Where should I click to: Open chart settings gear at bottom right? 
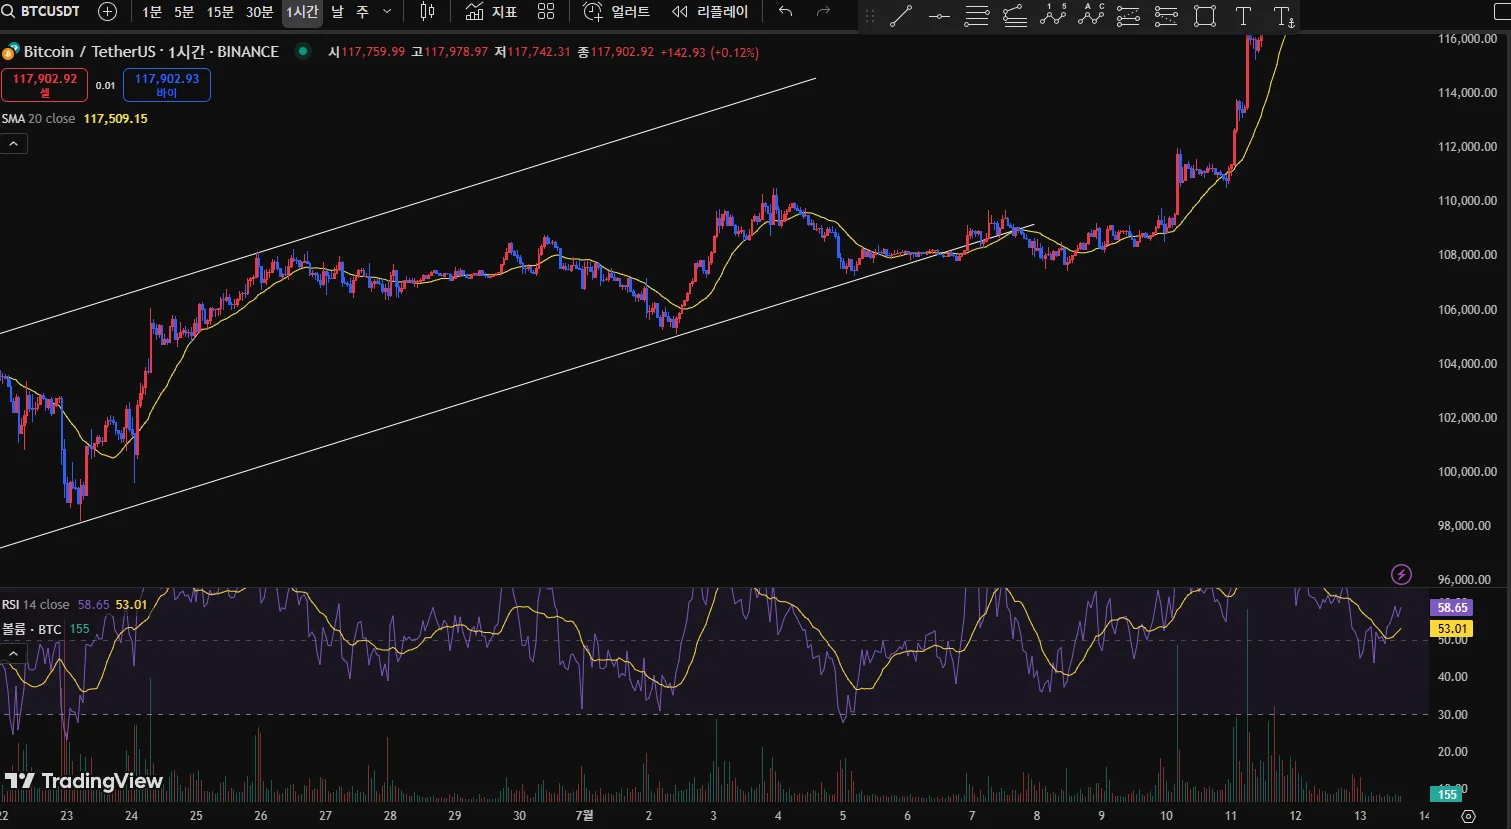tap(1468, 816)
